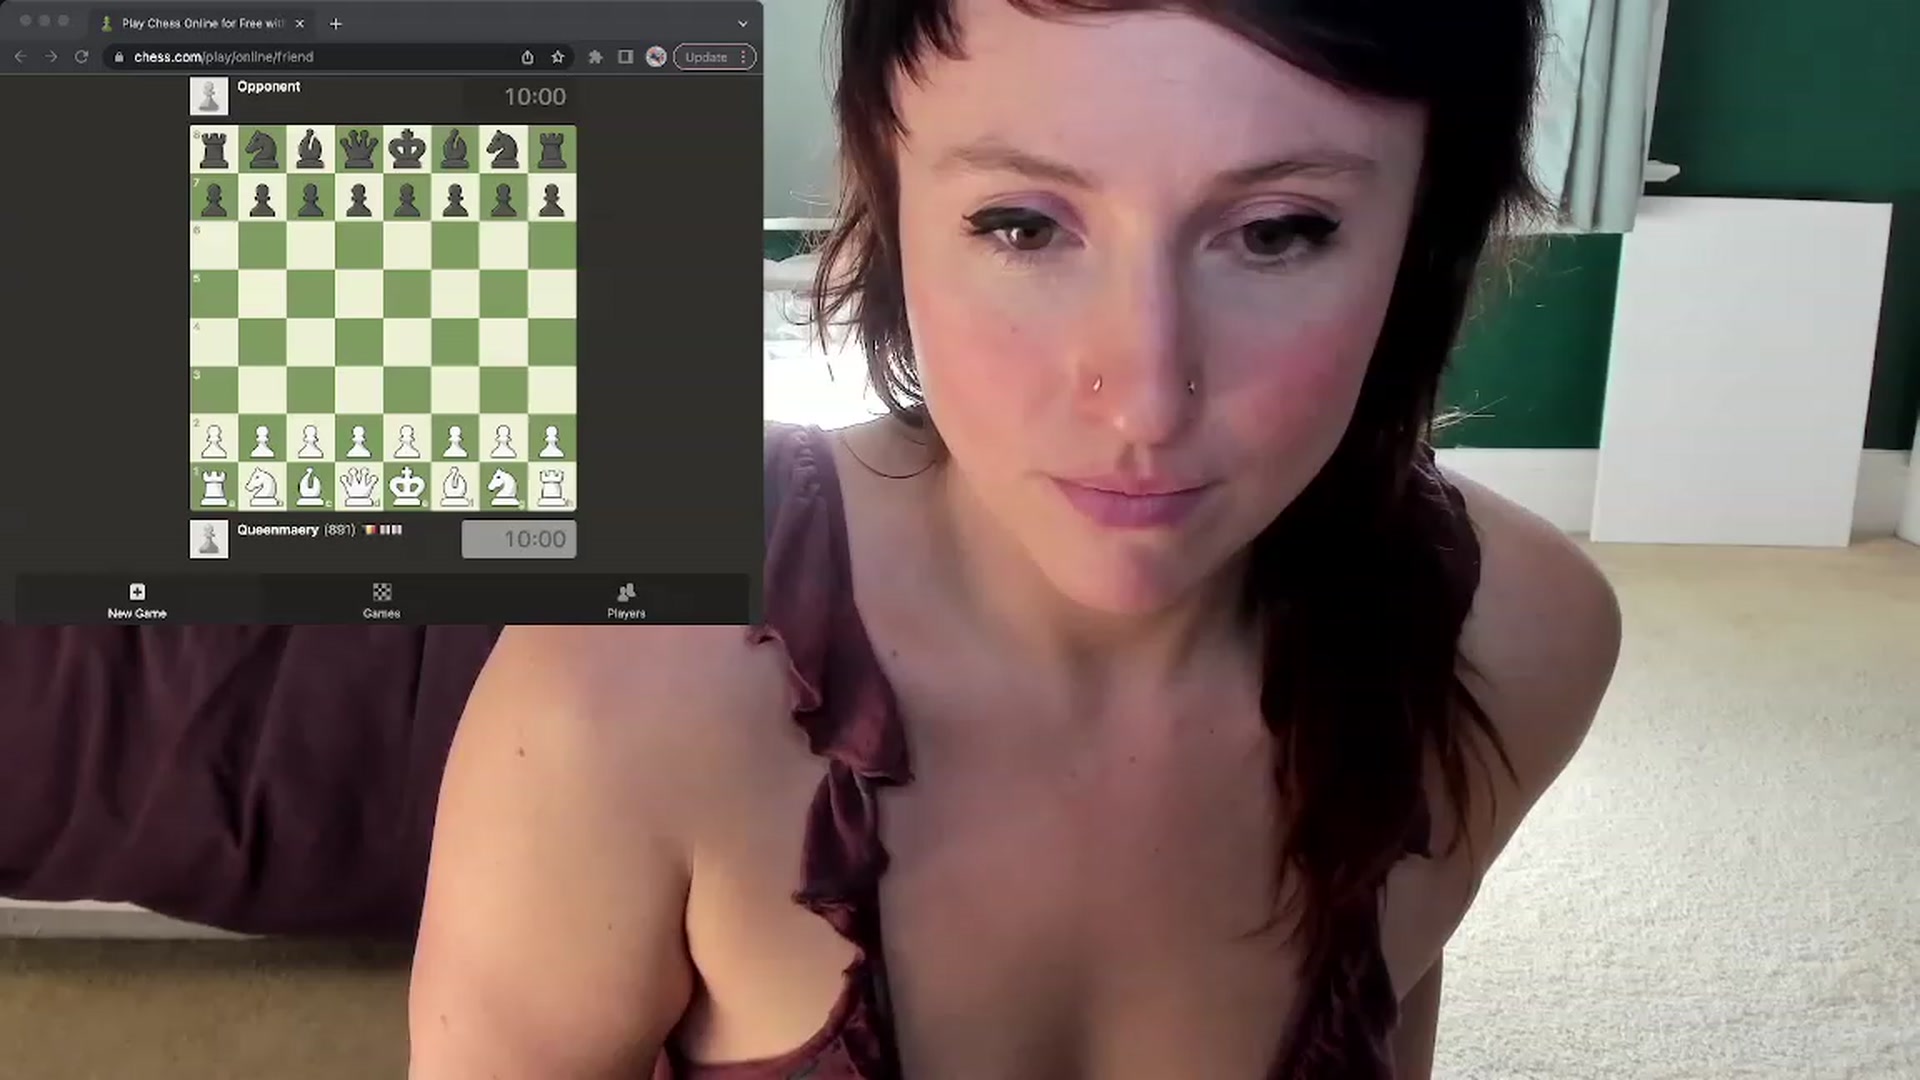Select the Play Chess Online browser tab

click(x=203, y=23)
